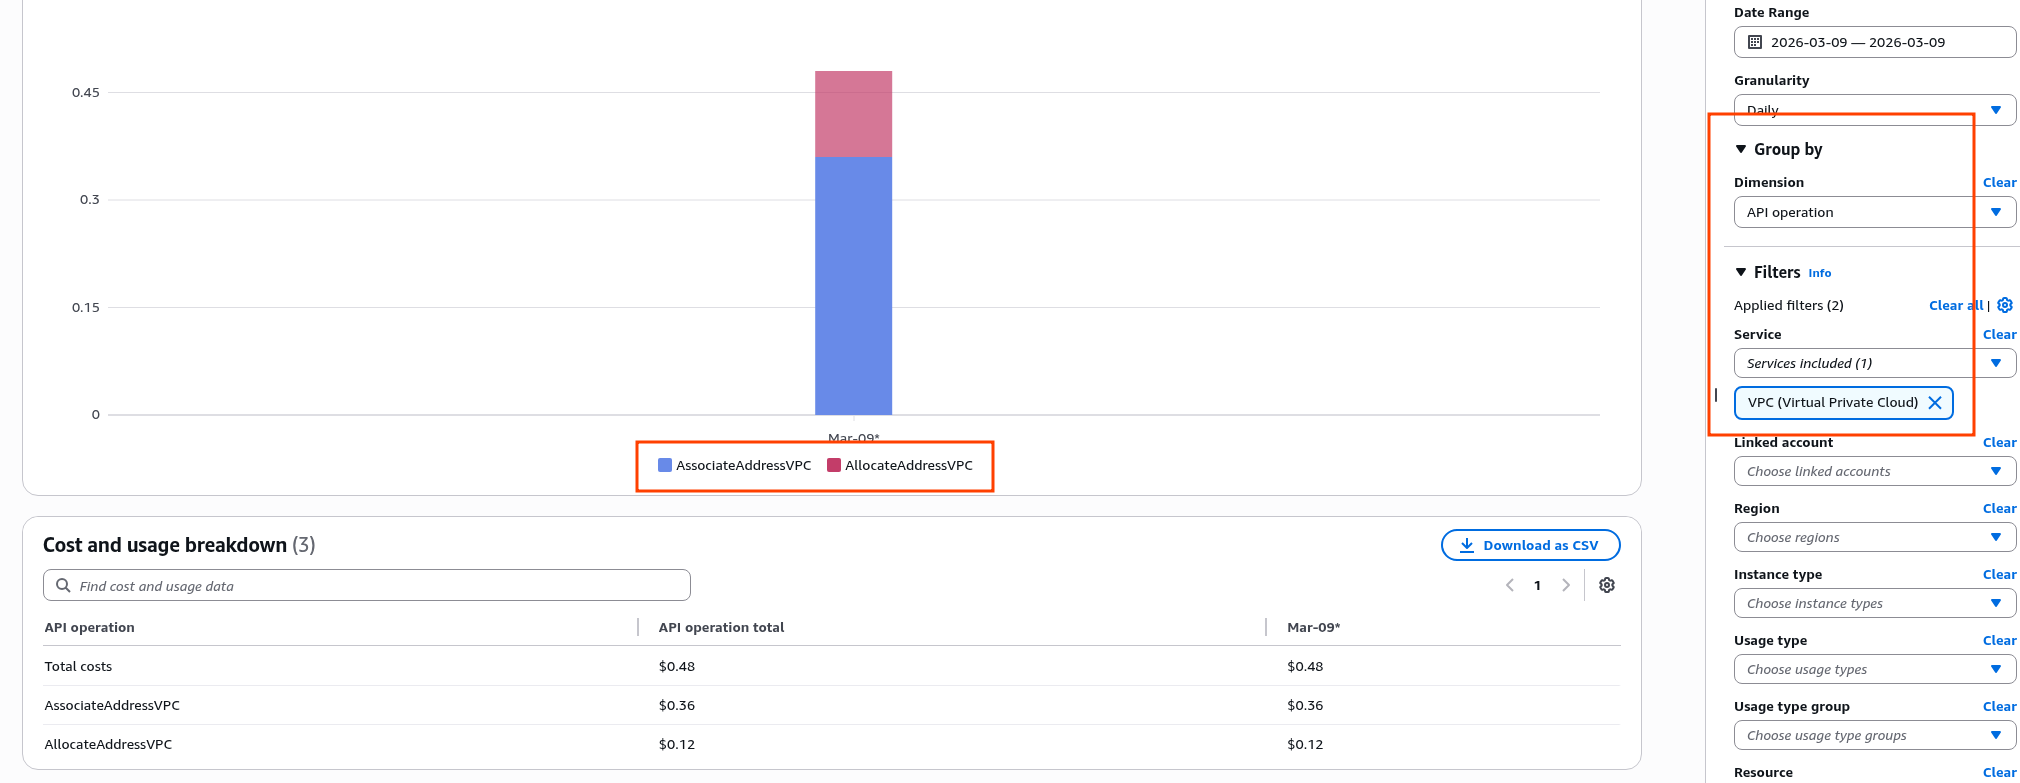Remove the VPC service filter chip
This screenshot has width=2020, height=783.
[1935, 403]
